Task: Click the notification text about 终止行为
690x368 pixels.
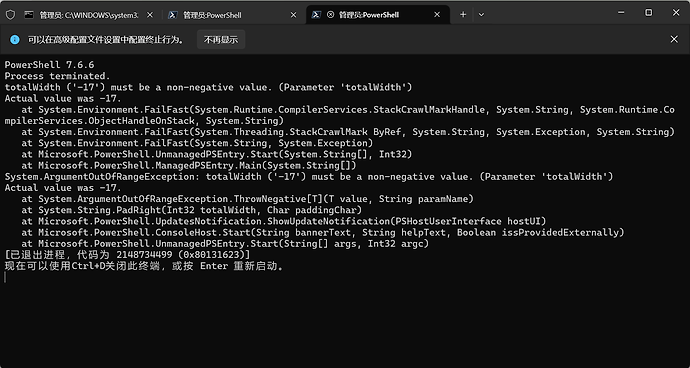Action: click(106, 40)
